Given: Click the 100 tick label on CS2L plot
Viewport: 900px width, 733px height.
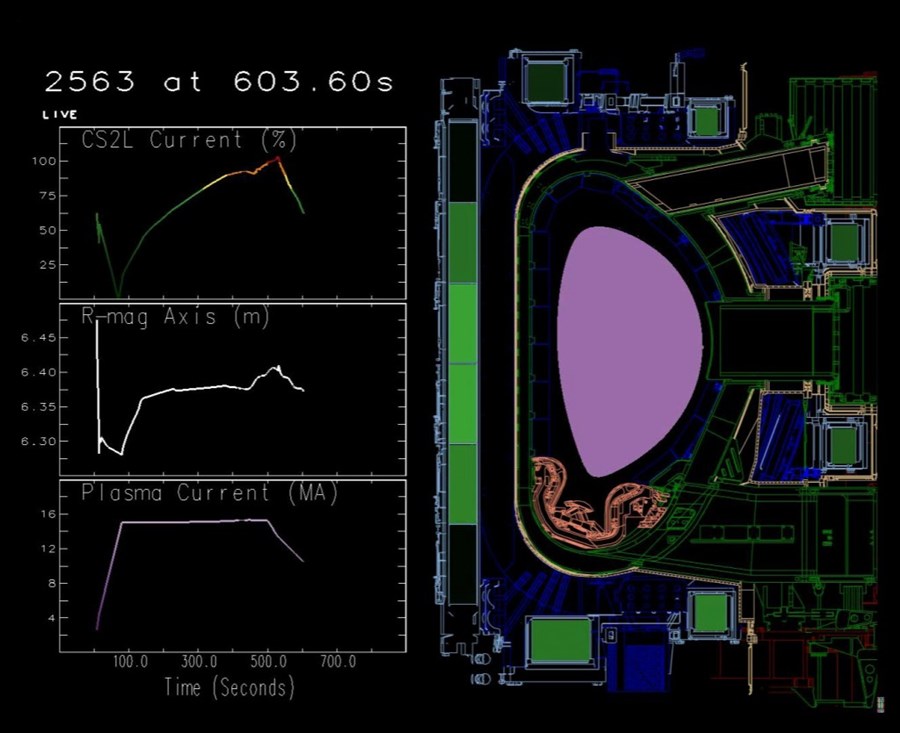Looking at the screenshot, I should pos(45,161).
